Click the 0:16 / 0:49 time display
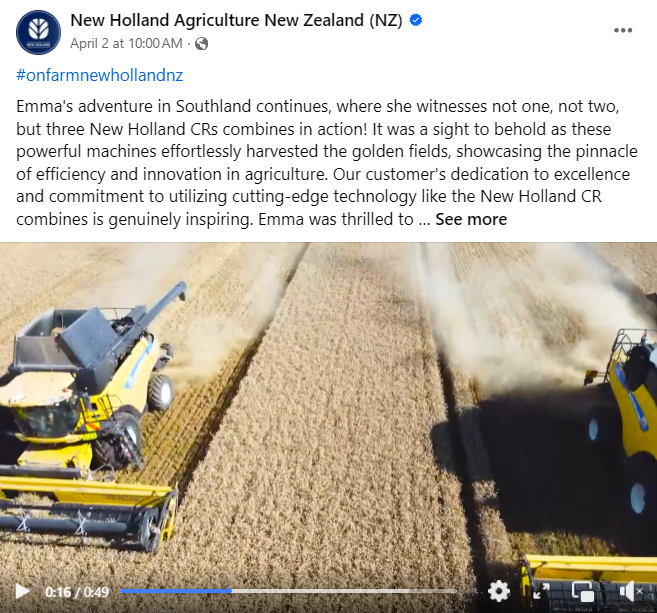Viewport: 657px width, 613px height. click(77, 592)
